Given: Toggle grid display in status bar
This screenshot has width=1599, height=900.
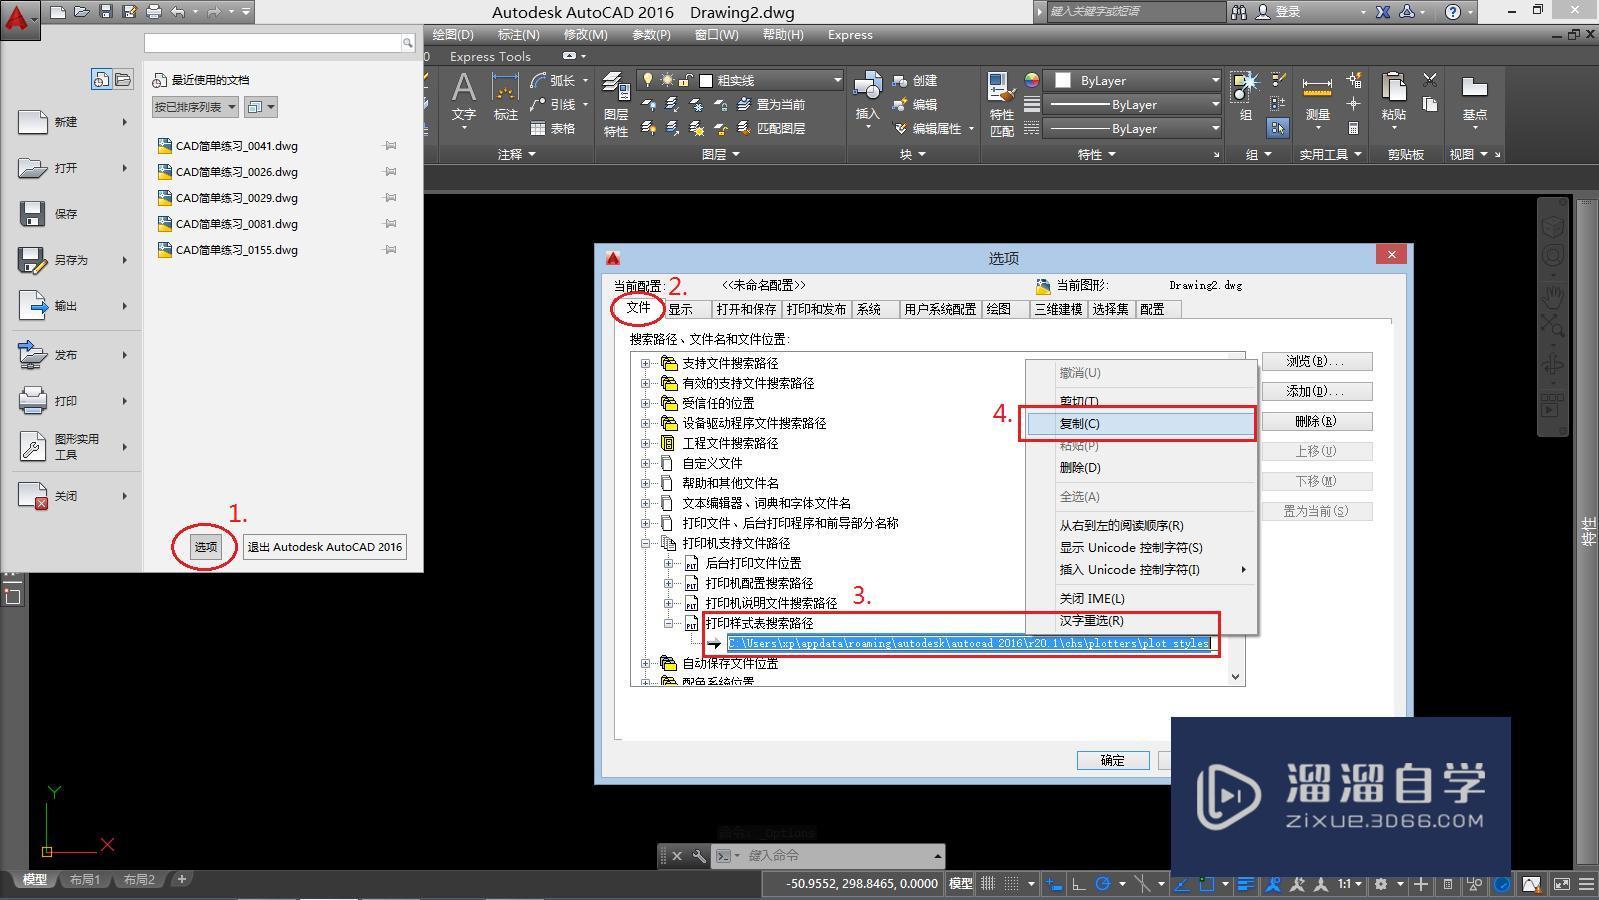Looking at the screenshot, I should click(x=988, y=884).
